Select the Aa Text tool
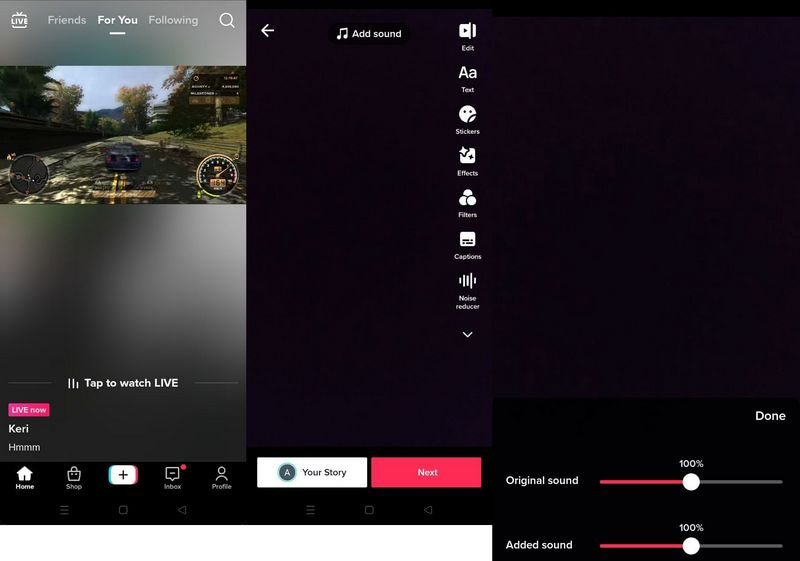Screen dimensions: 800x561 coord(467,79)
